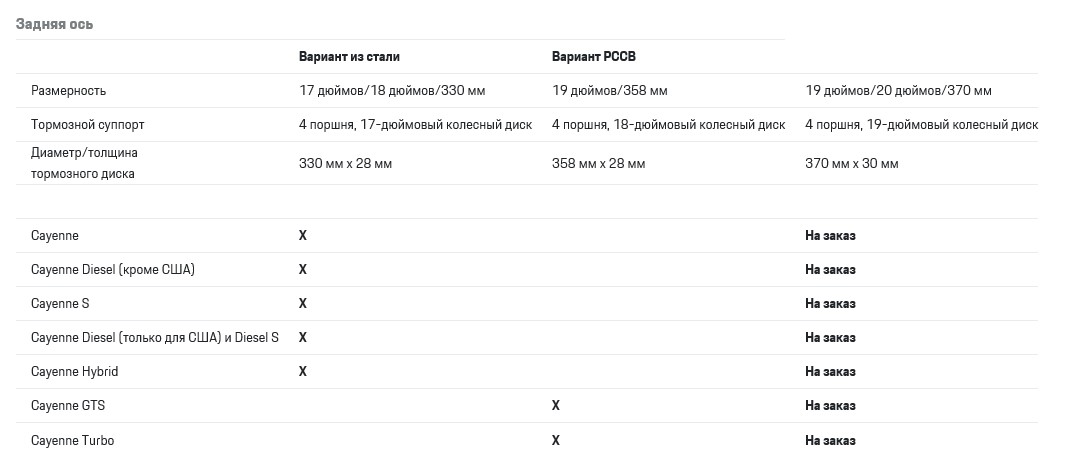Click the "19 дюймов/20 дюймов/370 мм" cell

(898, 91)
